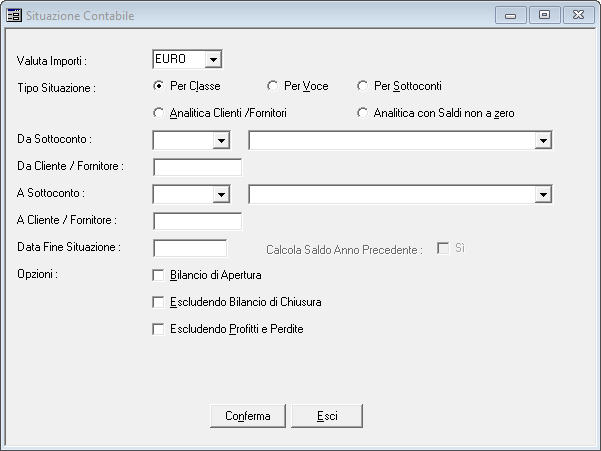Expand the Da Sottoconto code dropdown
The height and width of the screenshot is (451, 601).
click(221, 140)
